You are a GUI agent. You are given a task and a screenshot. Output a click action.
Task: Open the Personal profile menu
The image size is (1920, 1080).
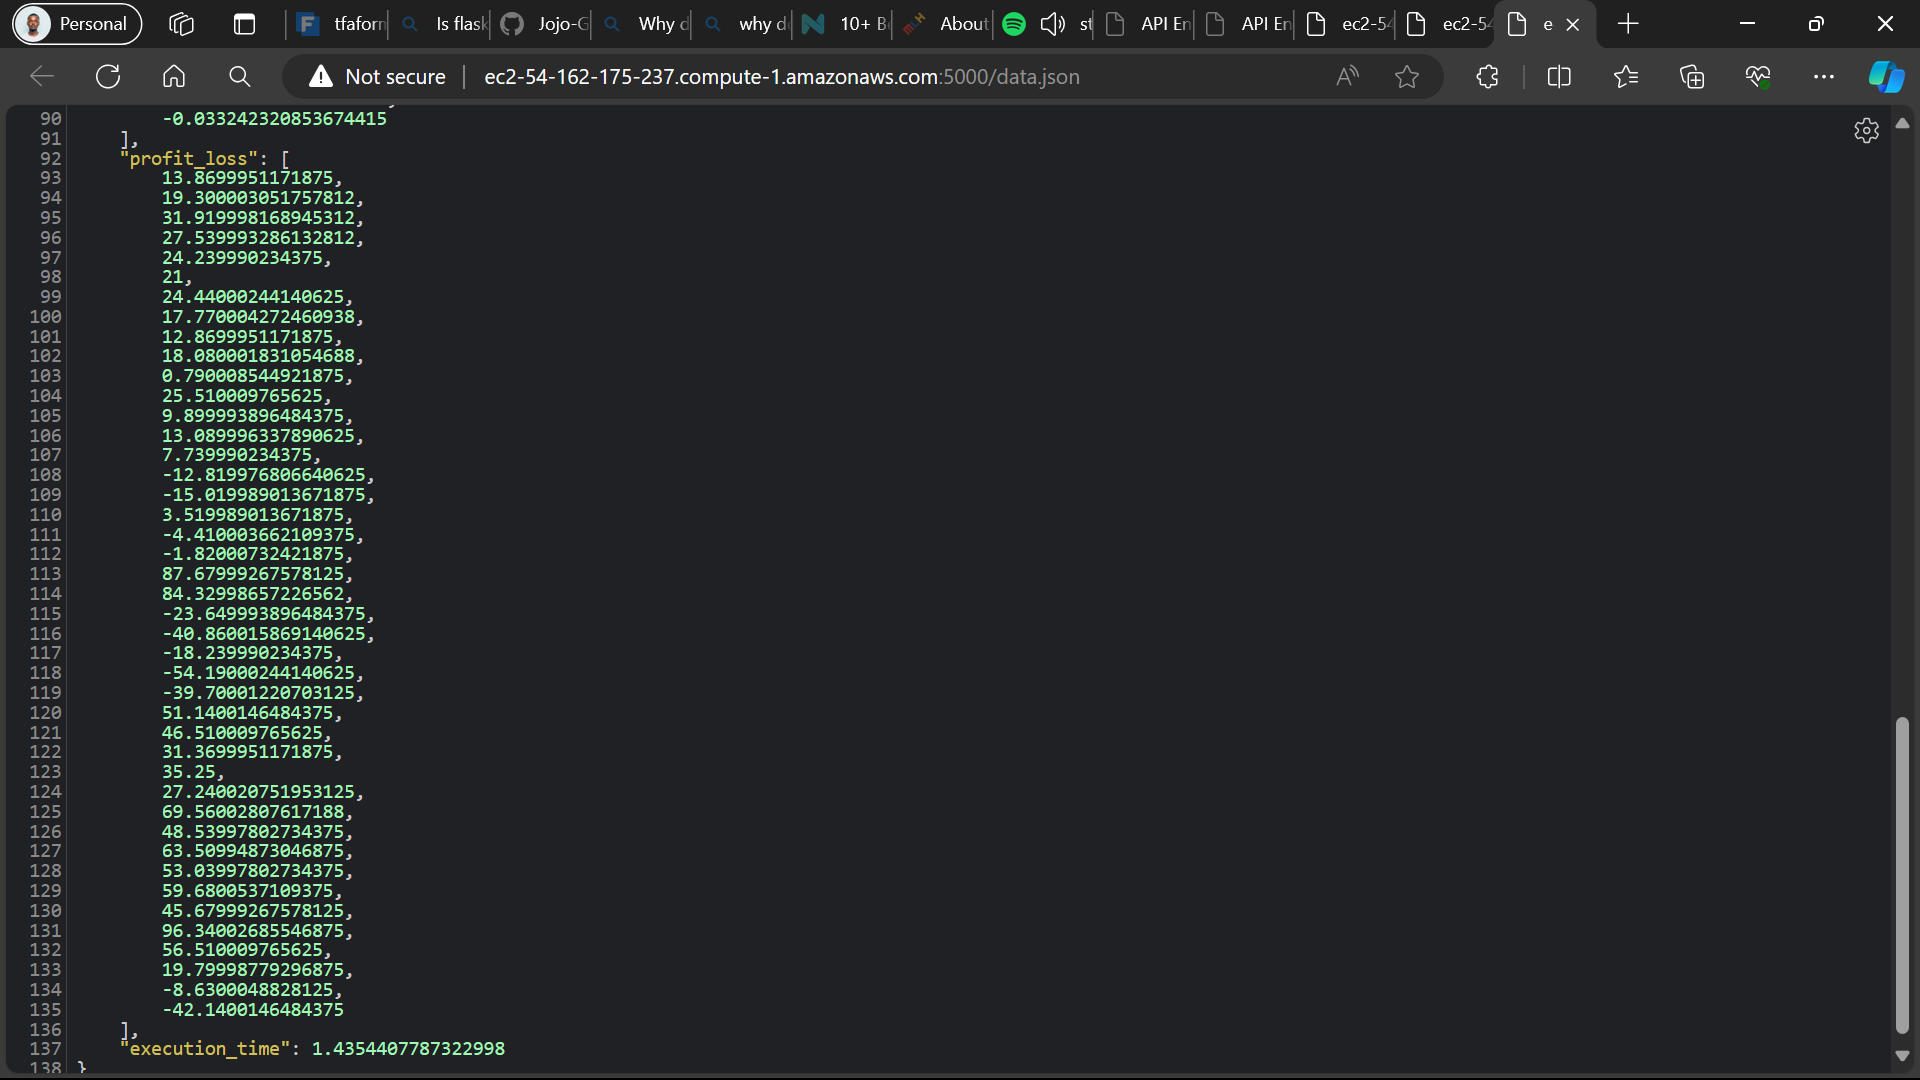point(77,24)
